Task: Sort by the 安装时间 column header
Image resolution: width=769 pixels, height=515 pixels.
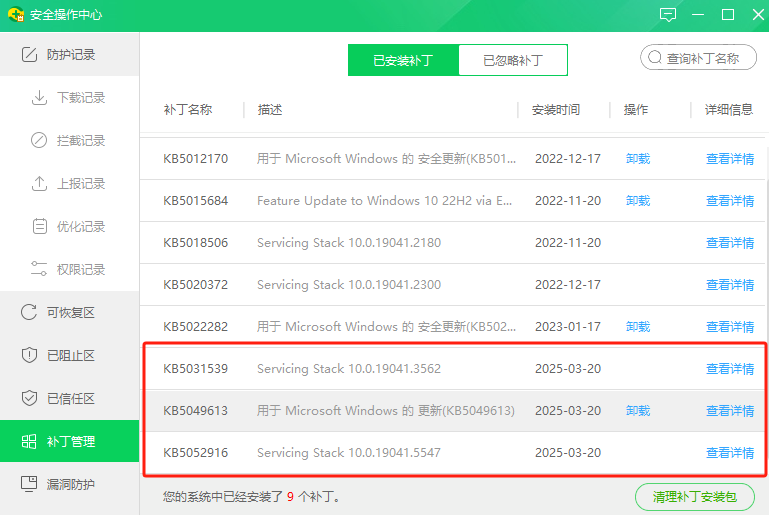Action: click(556, 110)
